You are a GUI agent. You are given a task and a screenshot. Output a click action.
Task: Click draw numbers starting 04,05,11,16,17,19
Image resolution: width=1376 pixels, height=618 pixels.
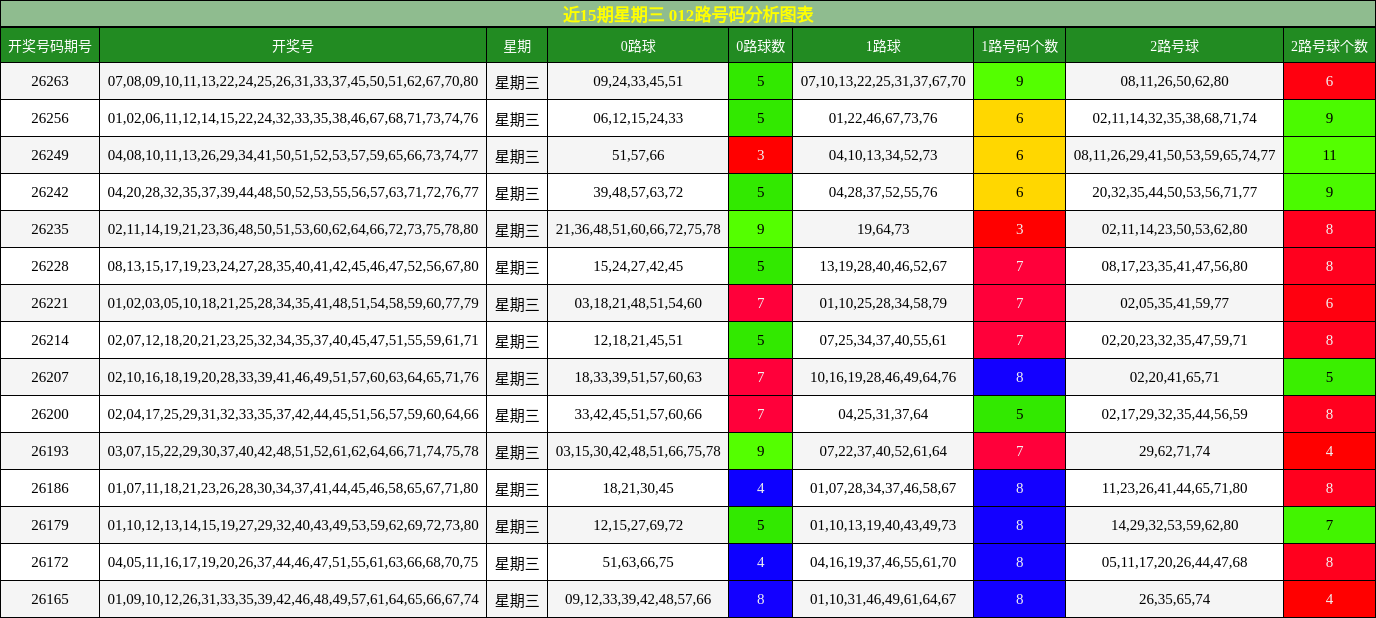pyautogui.click(x=293, y=562)
